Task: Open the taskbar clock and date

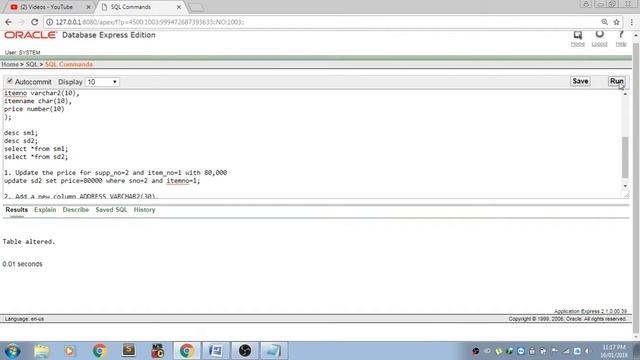Action: (x=613, y=351)
